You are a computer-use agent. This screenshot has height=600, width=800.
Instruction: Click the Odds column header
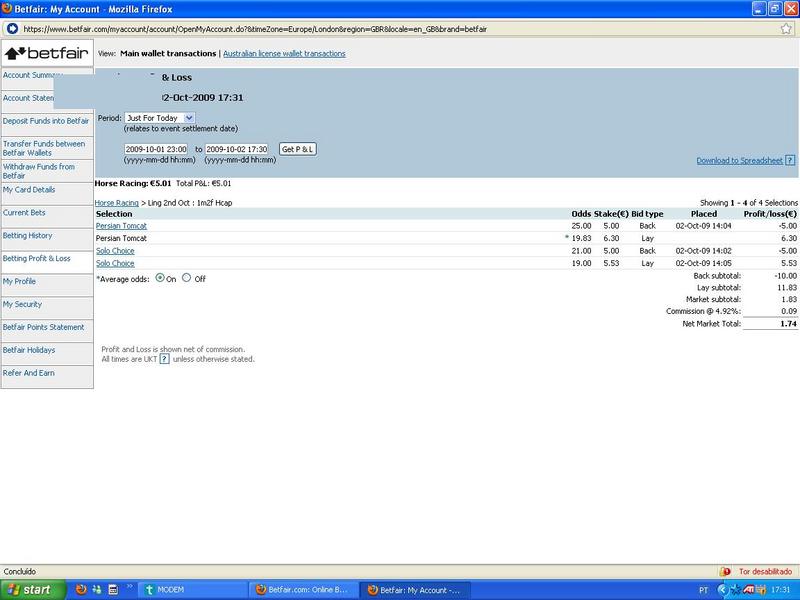pyautogui.click(x=582, y=214)
